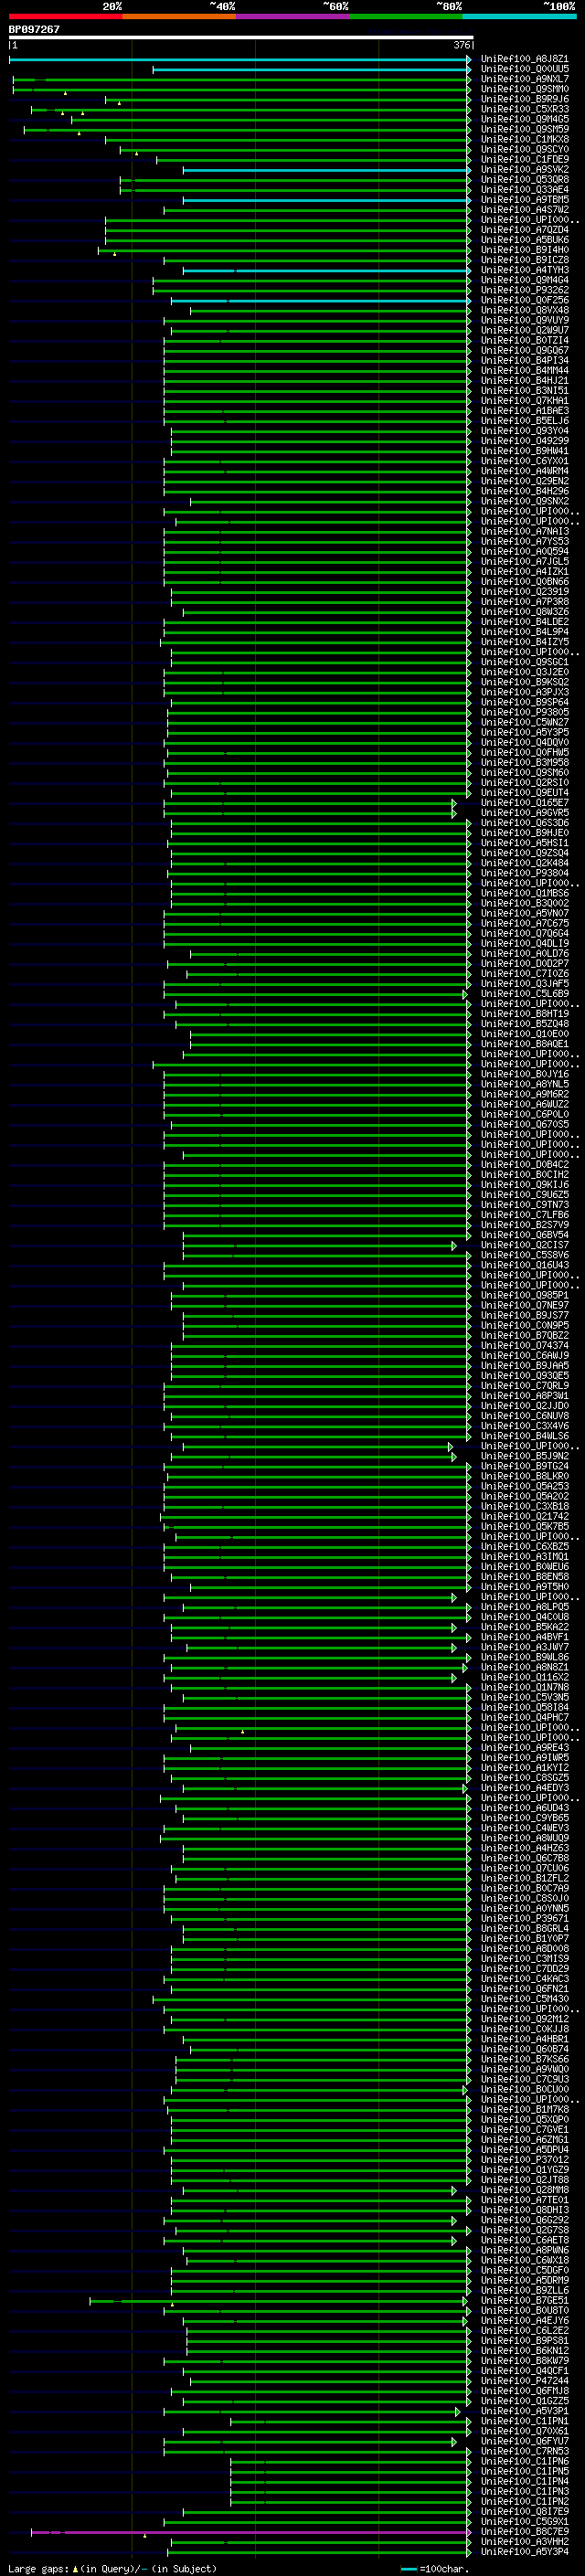Select hit label UniRef100_A5V3P1
Screen dimensions: 585x2576
click(525, 2411)
